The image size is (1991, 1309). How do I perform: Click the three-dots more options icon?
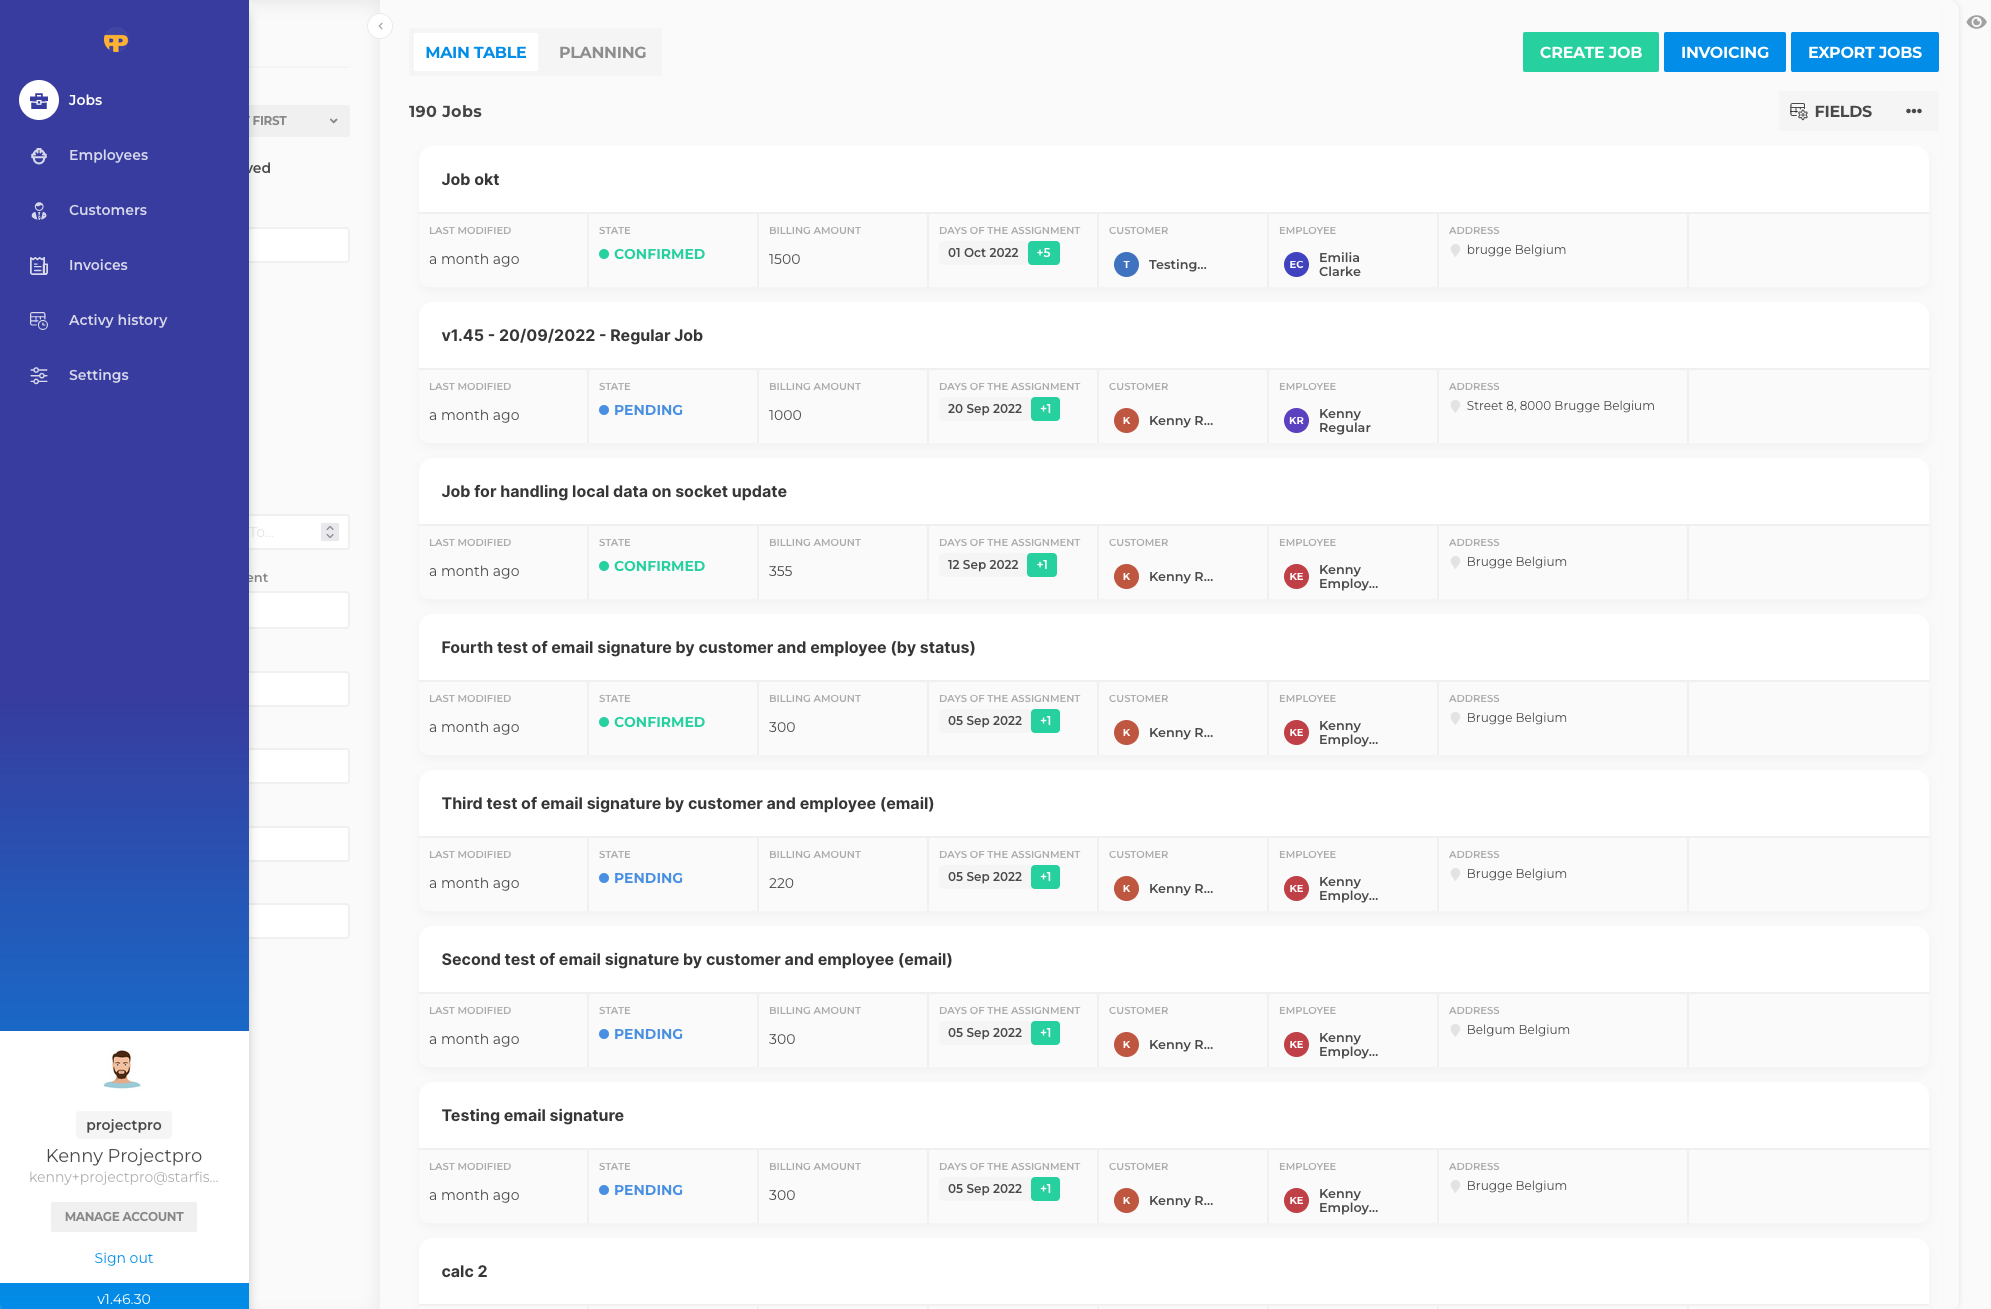tap(1913, 111)
